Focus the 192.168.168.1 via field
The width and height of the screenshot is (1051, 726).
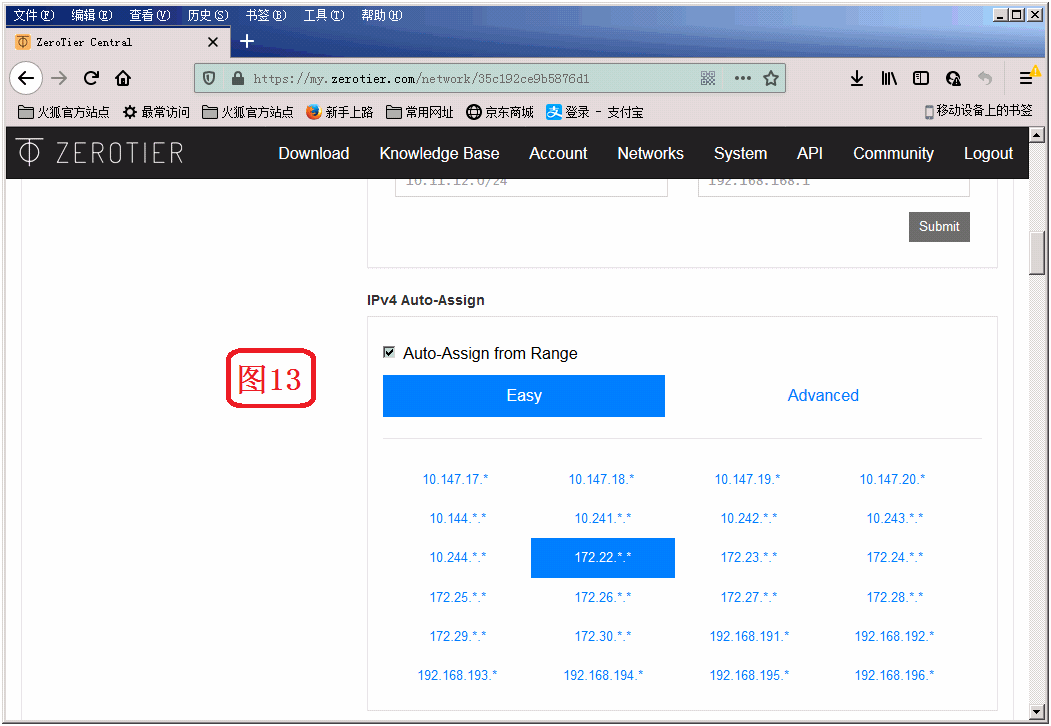pyautogui.click(x=834, y=186)
